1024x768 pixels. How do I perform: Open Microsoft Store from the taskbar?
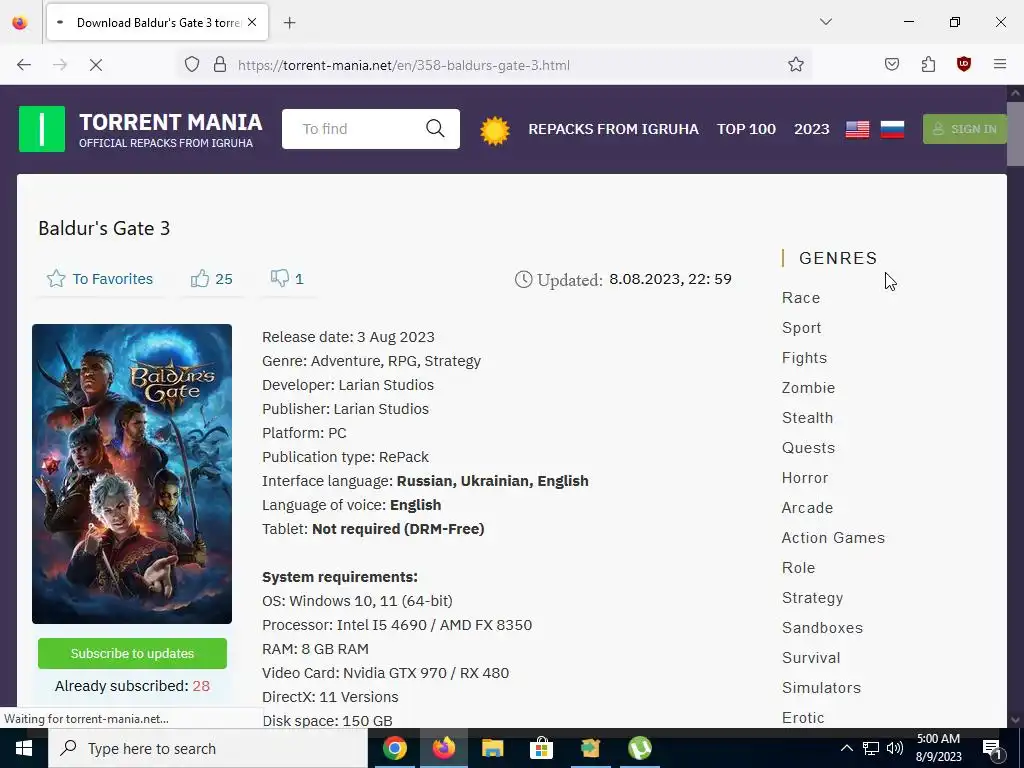(541, 748)
